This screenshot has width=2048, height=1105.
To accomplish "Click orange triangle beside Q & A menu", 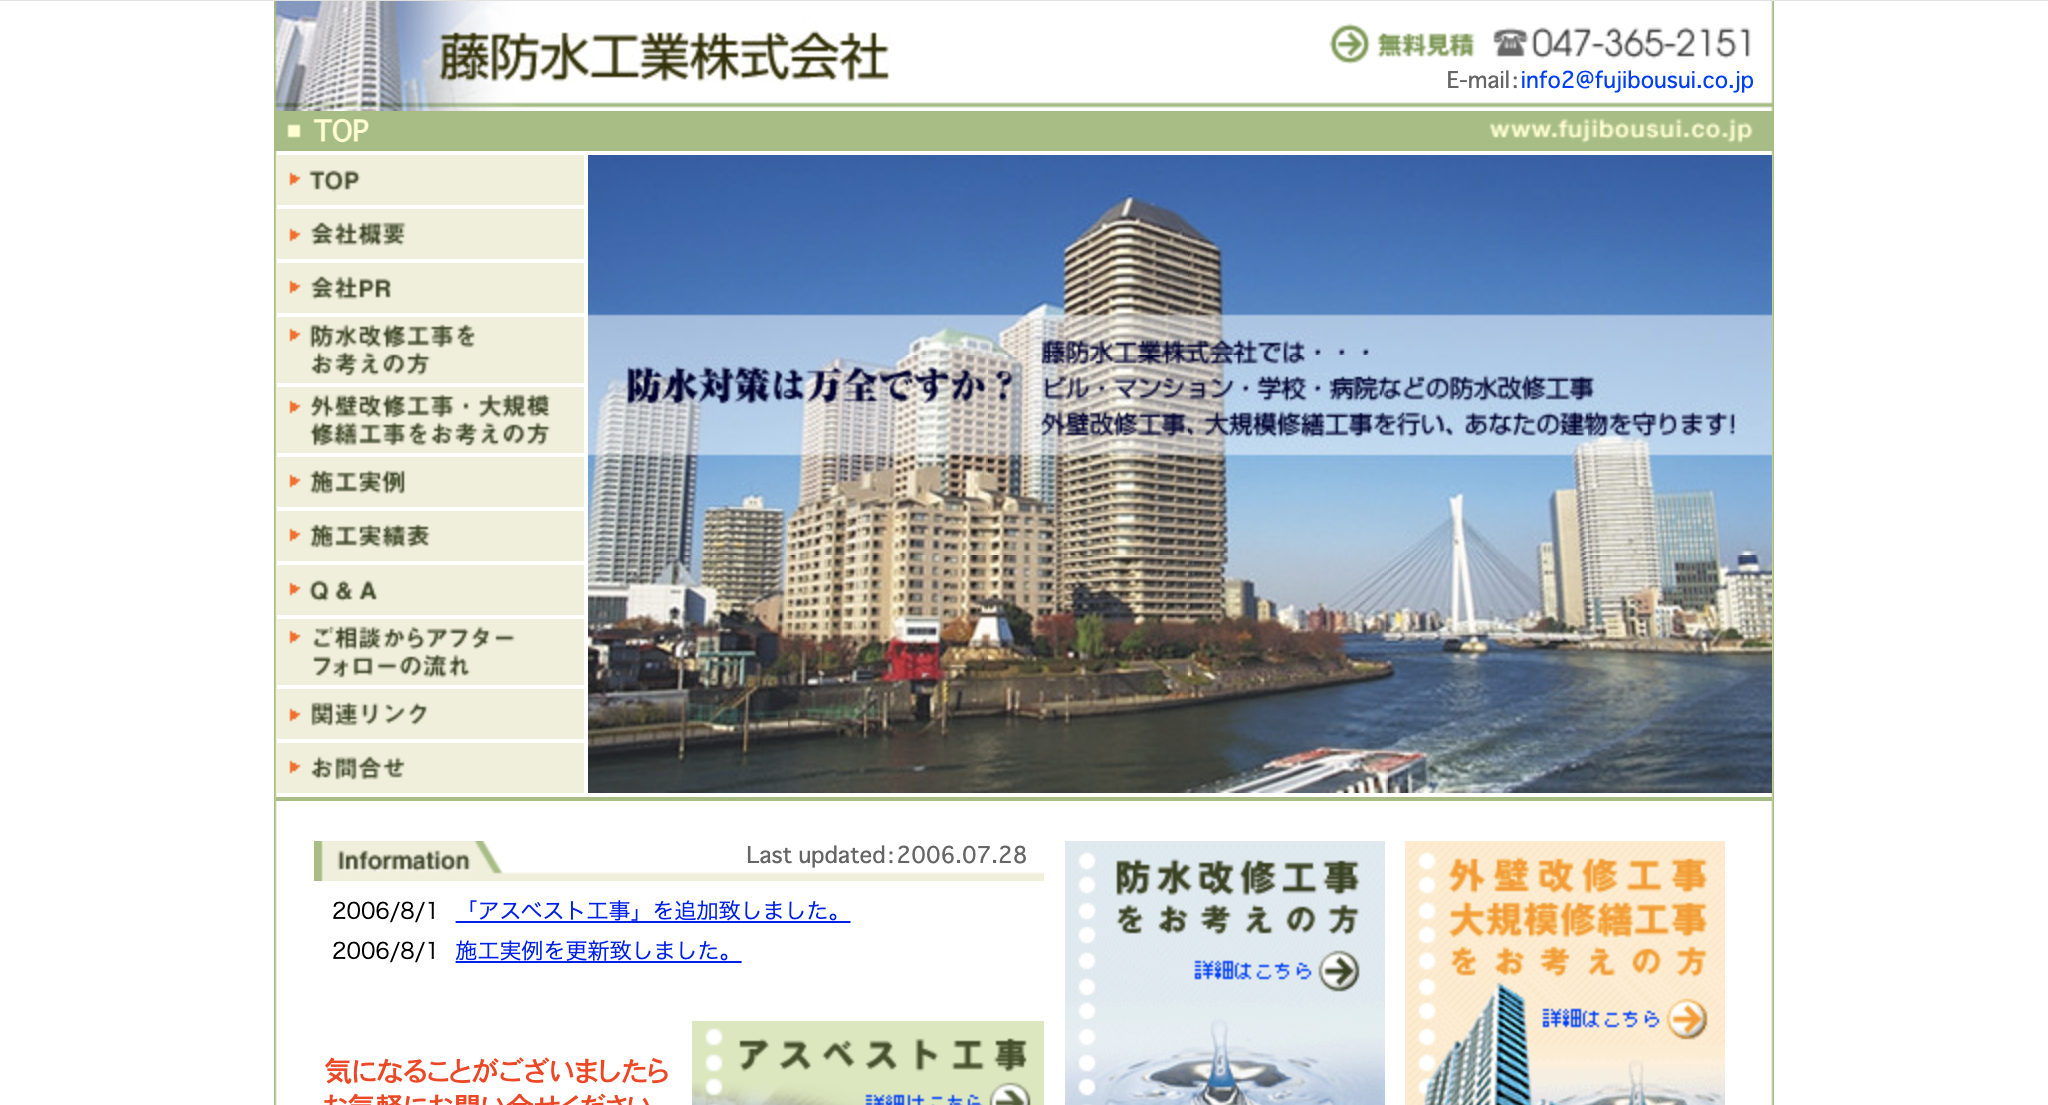I will tap(295, 590).
